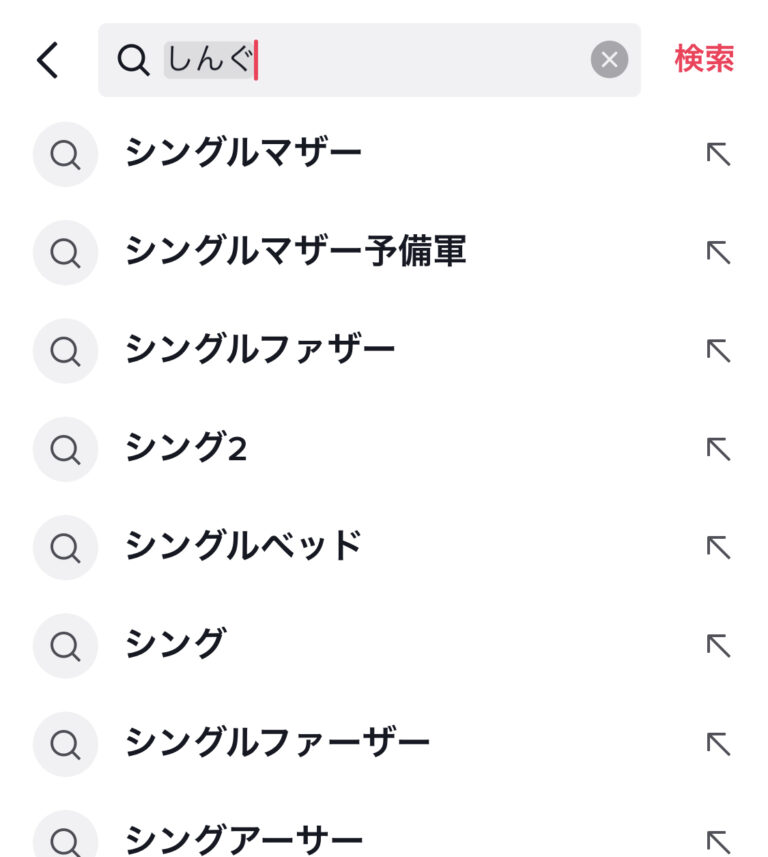The height and width of the screenshot is (857, 768).
Task: Tap the arrow icon on the シング row
Action: pos(718,644)
